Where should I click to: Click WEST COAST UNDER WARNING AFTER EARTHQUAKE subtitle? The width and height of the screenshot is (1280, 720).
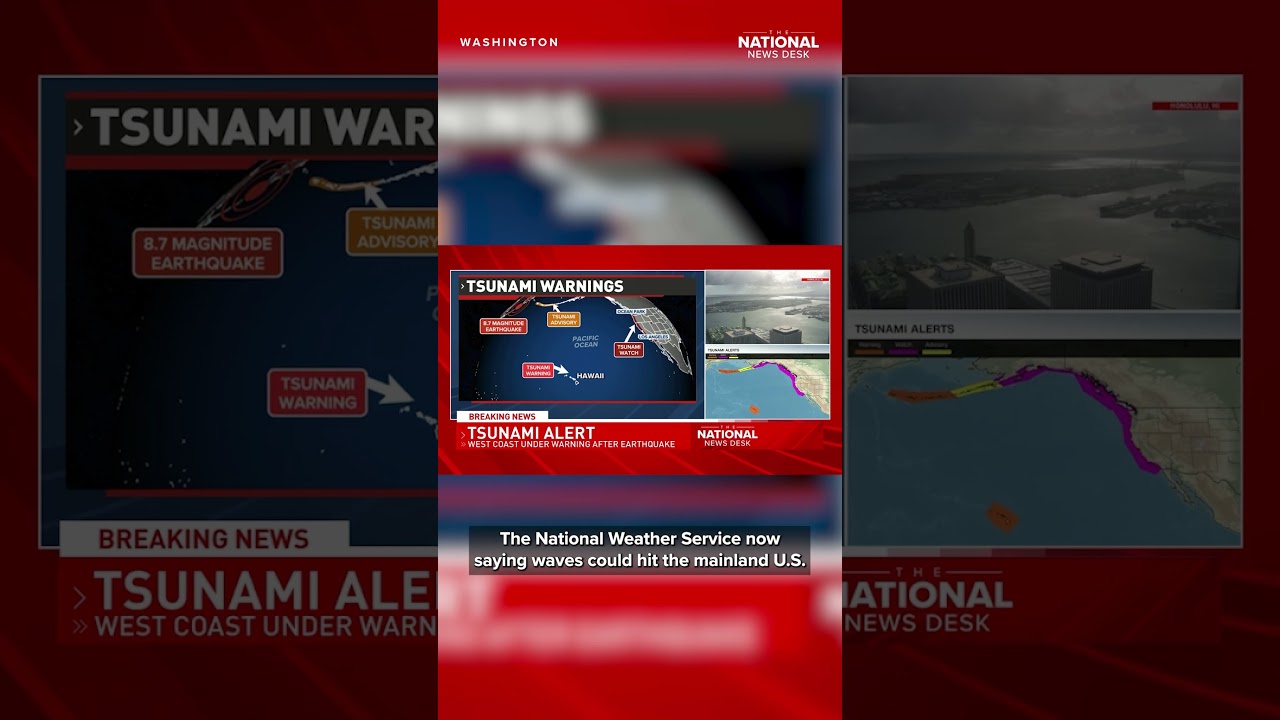571,444
